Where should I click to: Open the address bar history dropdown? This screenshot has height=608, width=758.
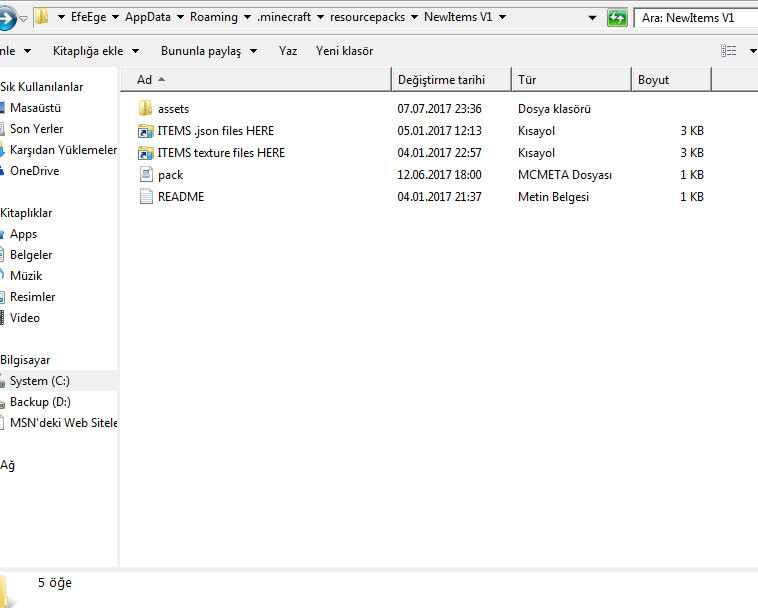click(x=592, y=18)
